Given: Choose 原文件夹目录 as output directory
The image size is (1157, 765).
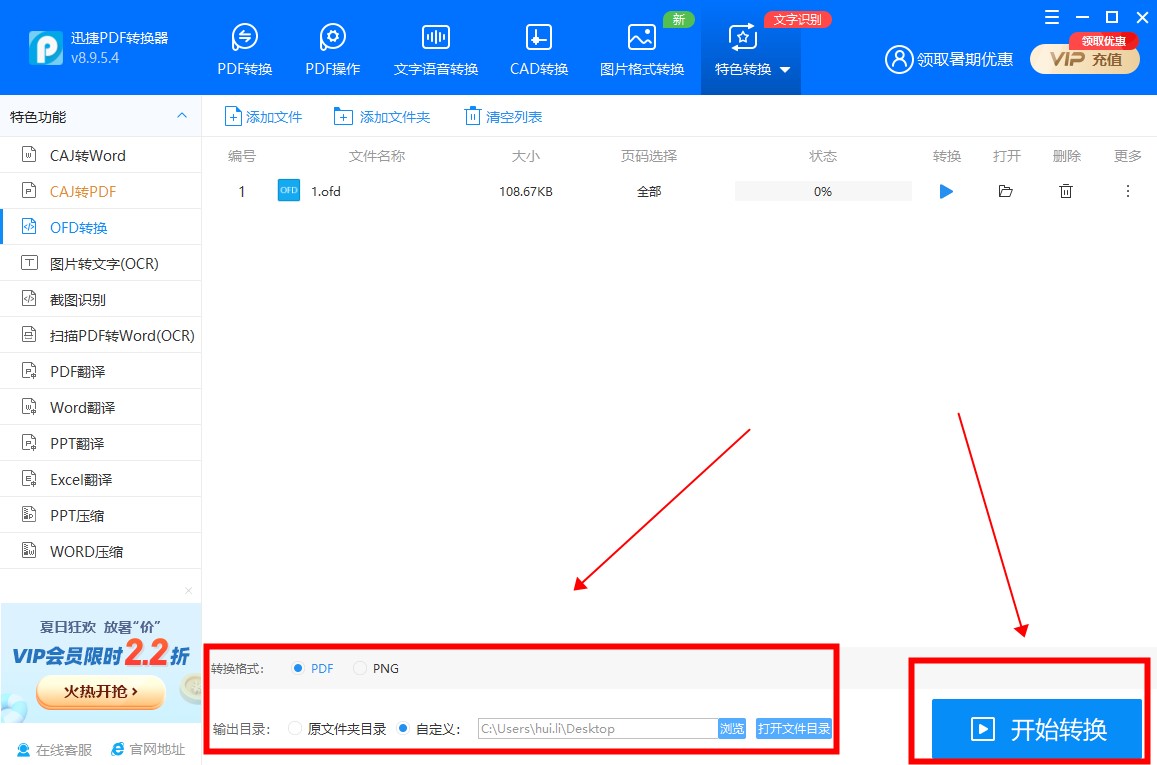Looking at the screenshot, I should point(295,728).
